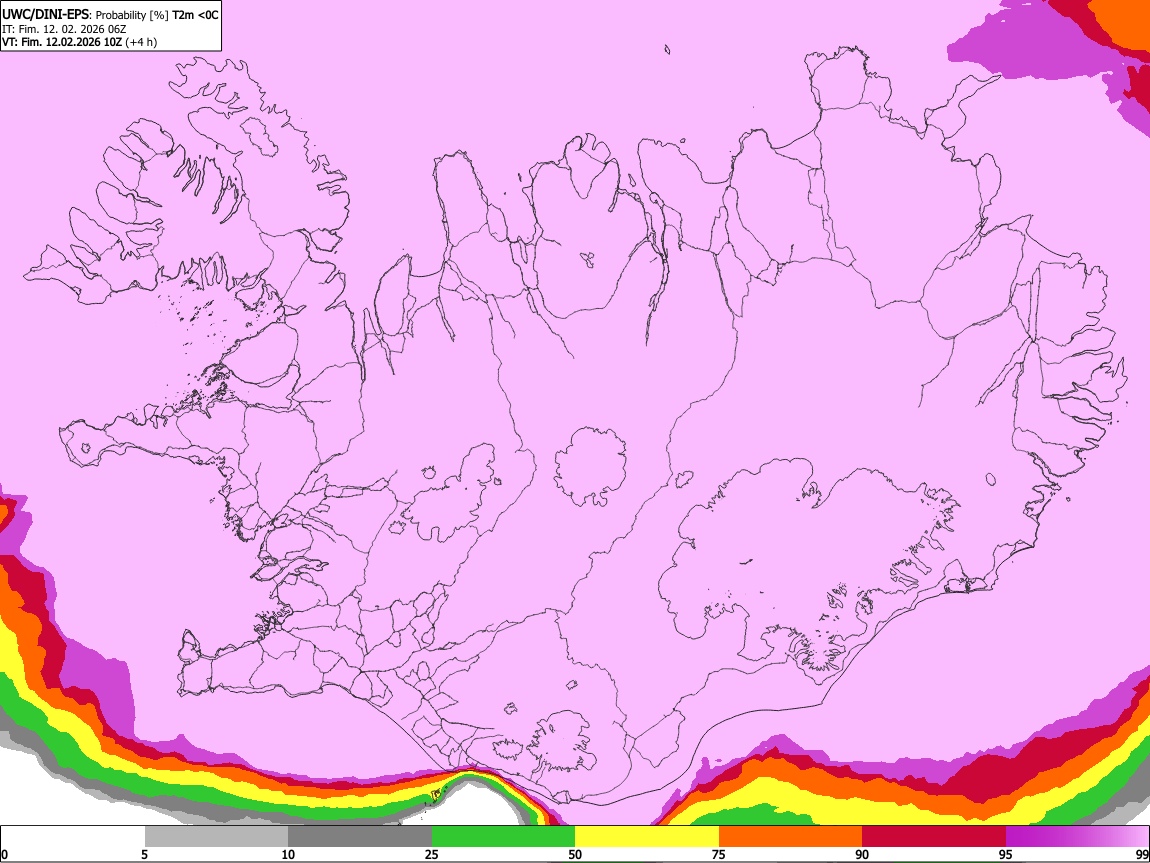
Task: Click the purple 95-99% legend swatch
Action: click(1077, 836)
